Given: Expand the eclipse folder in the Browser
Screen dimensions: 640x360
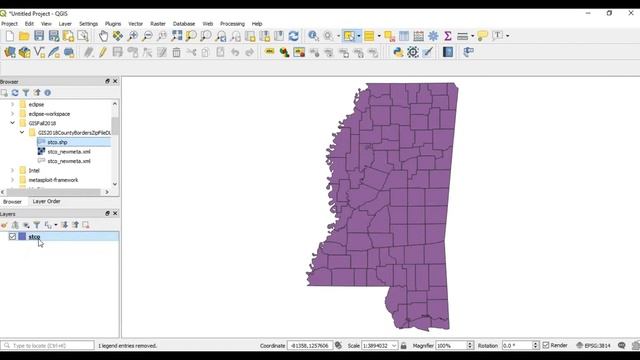Looking at the screenshot, I should click(x=12, y=104).
